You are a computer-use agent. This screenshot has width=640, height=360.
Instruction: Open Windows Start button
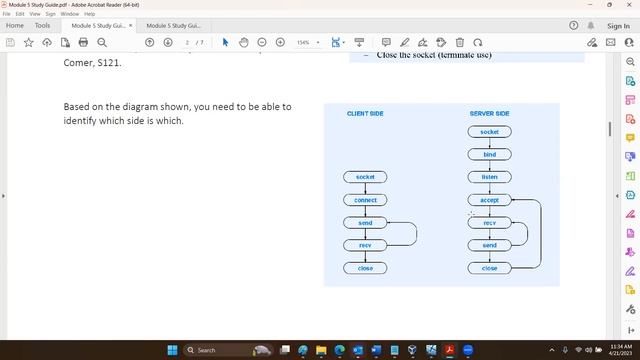(173, 350)
